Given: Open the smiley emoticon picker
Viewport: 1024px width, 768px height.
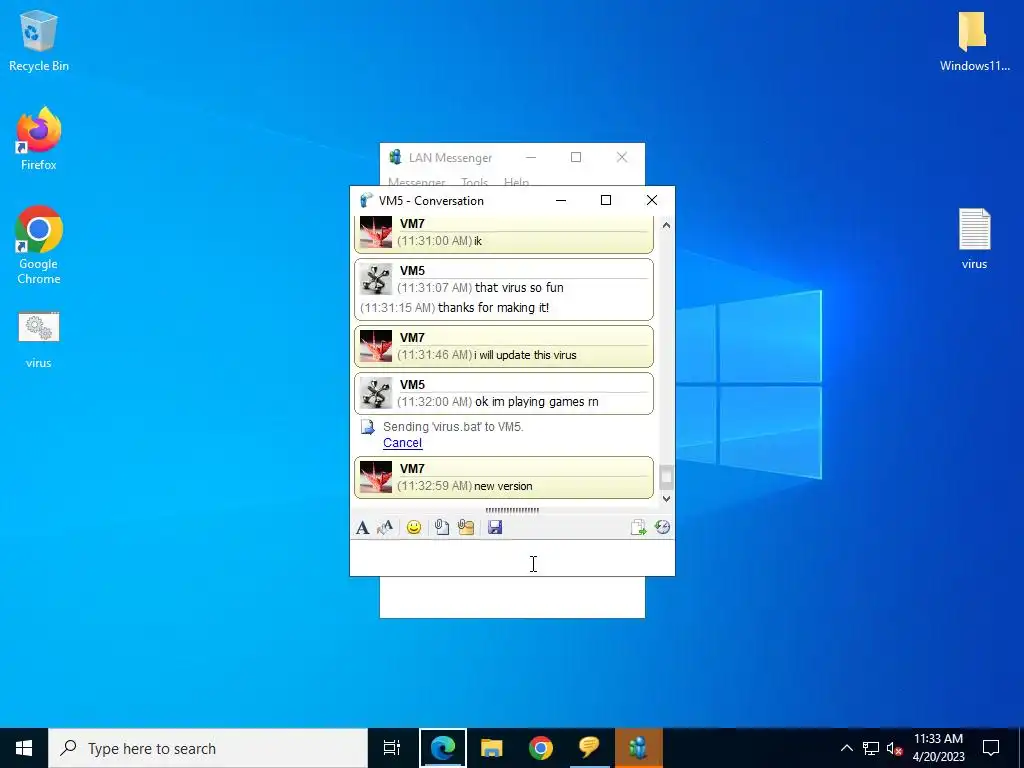Looking at the screenshot, I should point(413,528).
